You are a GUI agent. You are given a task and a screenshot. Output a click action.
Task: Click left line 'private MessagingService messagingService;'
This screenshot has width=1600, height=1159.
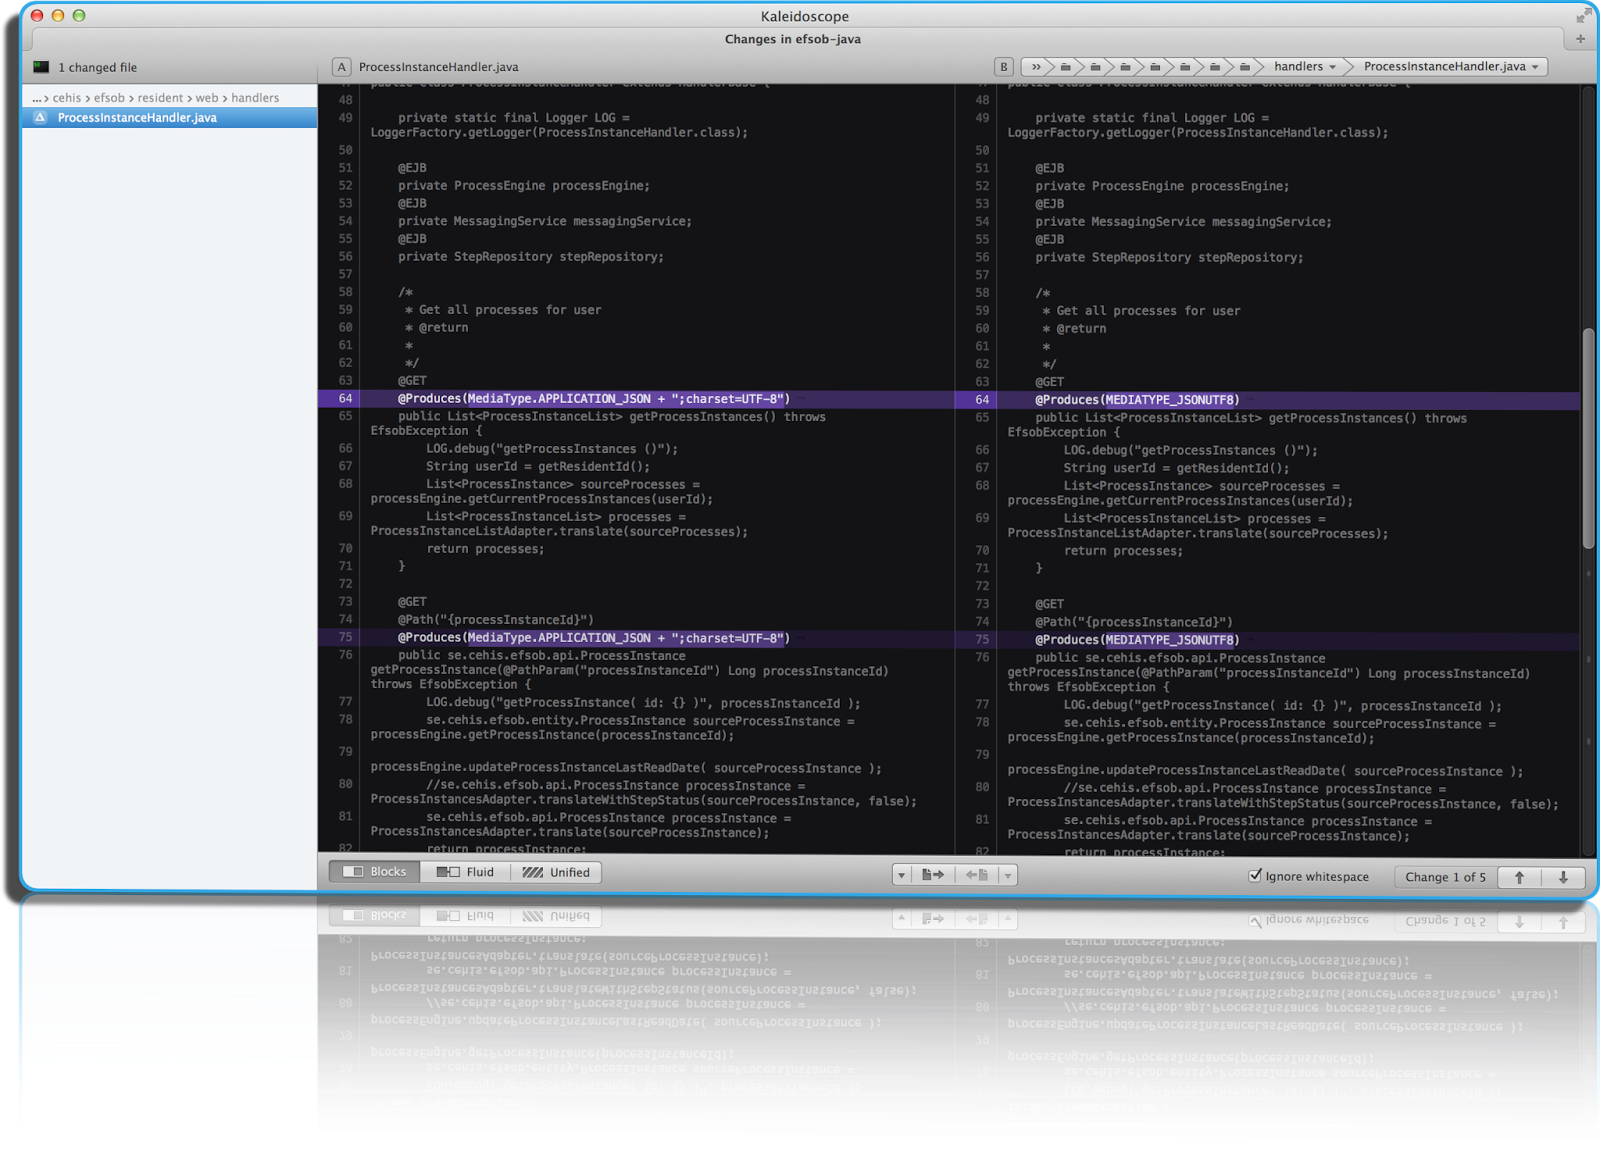click(x=544, y=221)
